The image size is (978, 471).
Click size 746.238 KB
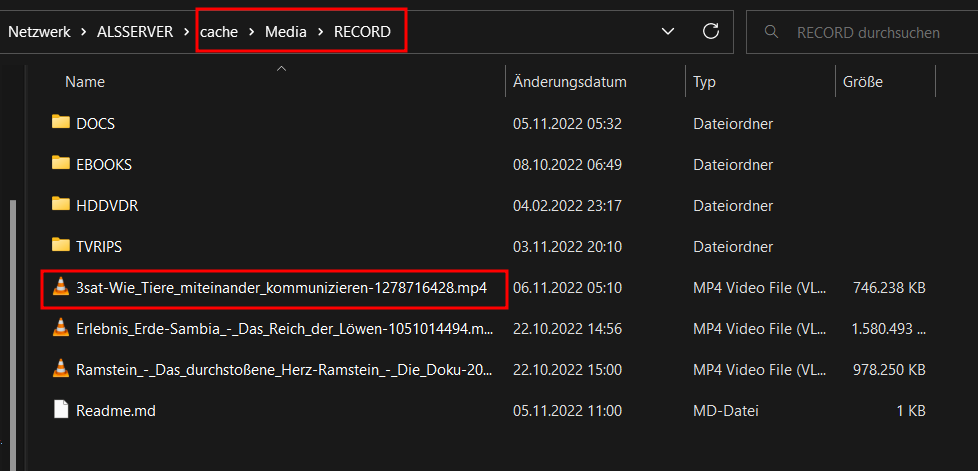(889, 288)
